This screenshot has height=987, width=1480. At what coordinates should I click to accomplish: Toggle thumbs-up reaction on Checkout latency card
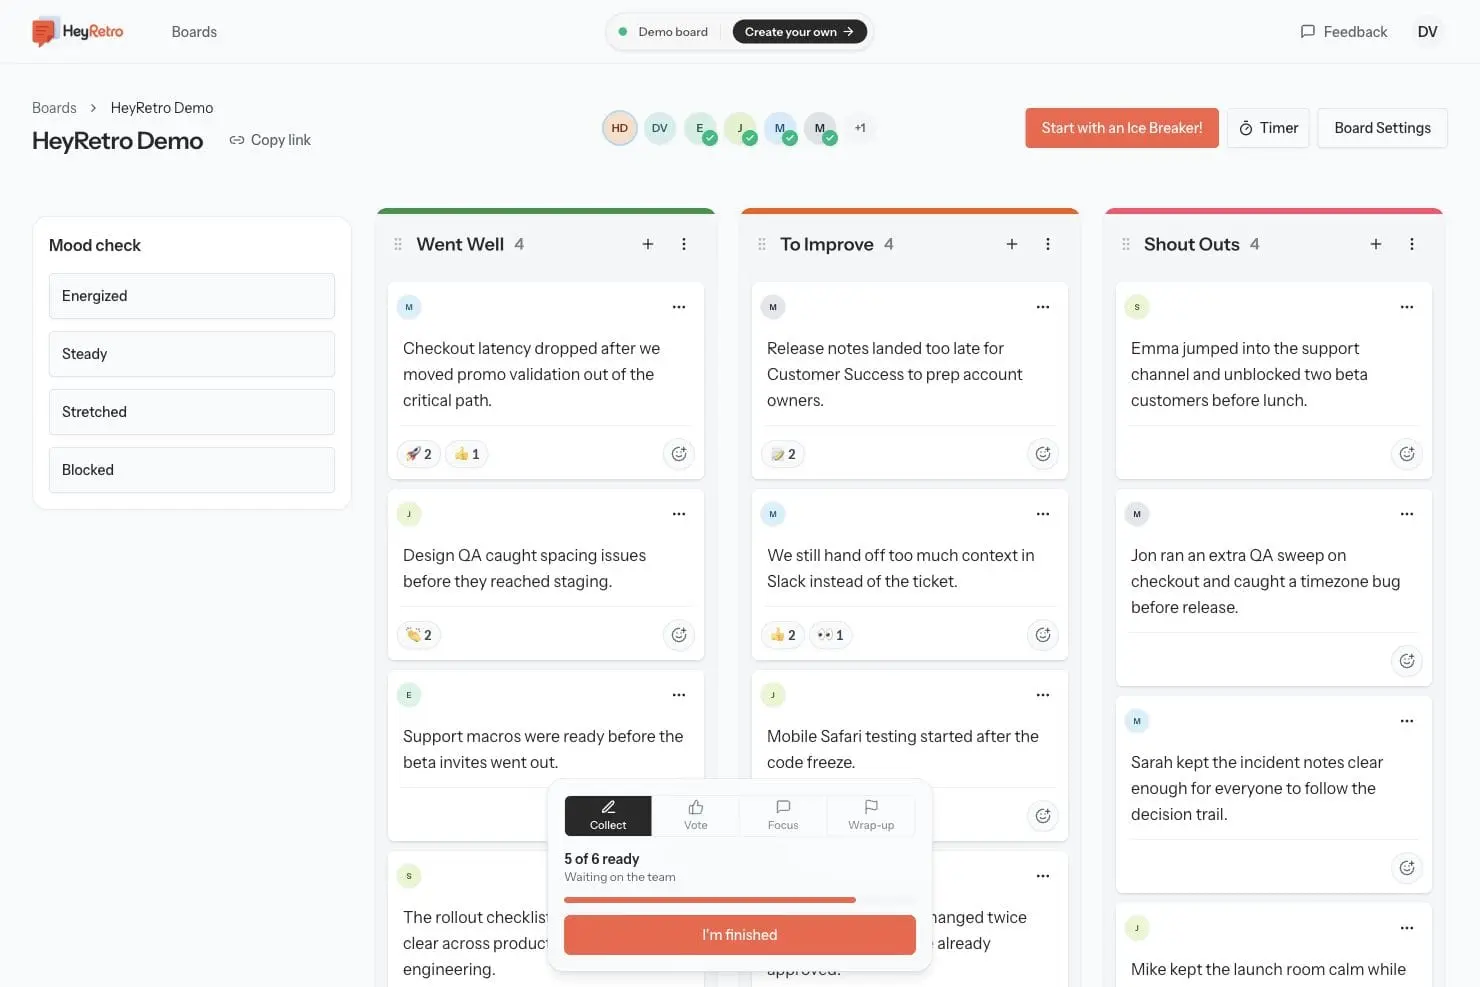point(467,454)
